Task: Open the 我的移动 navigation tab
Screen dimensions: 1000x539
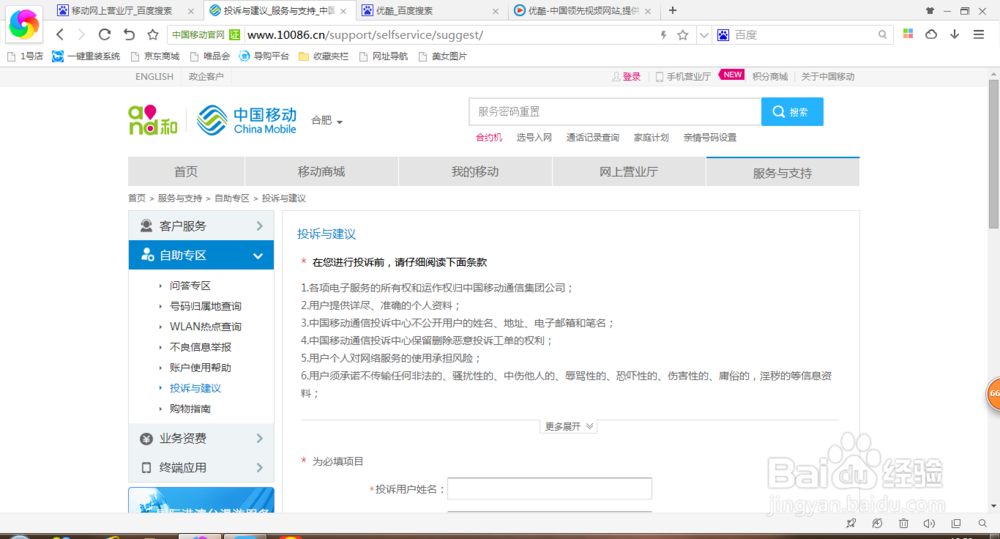Action: [x=475, y=172]
